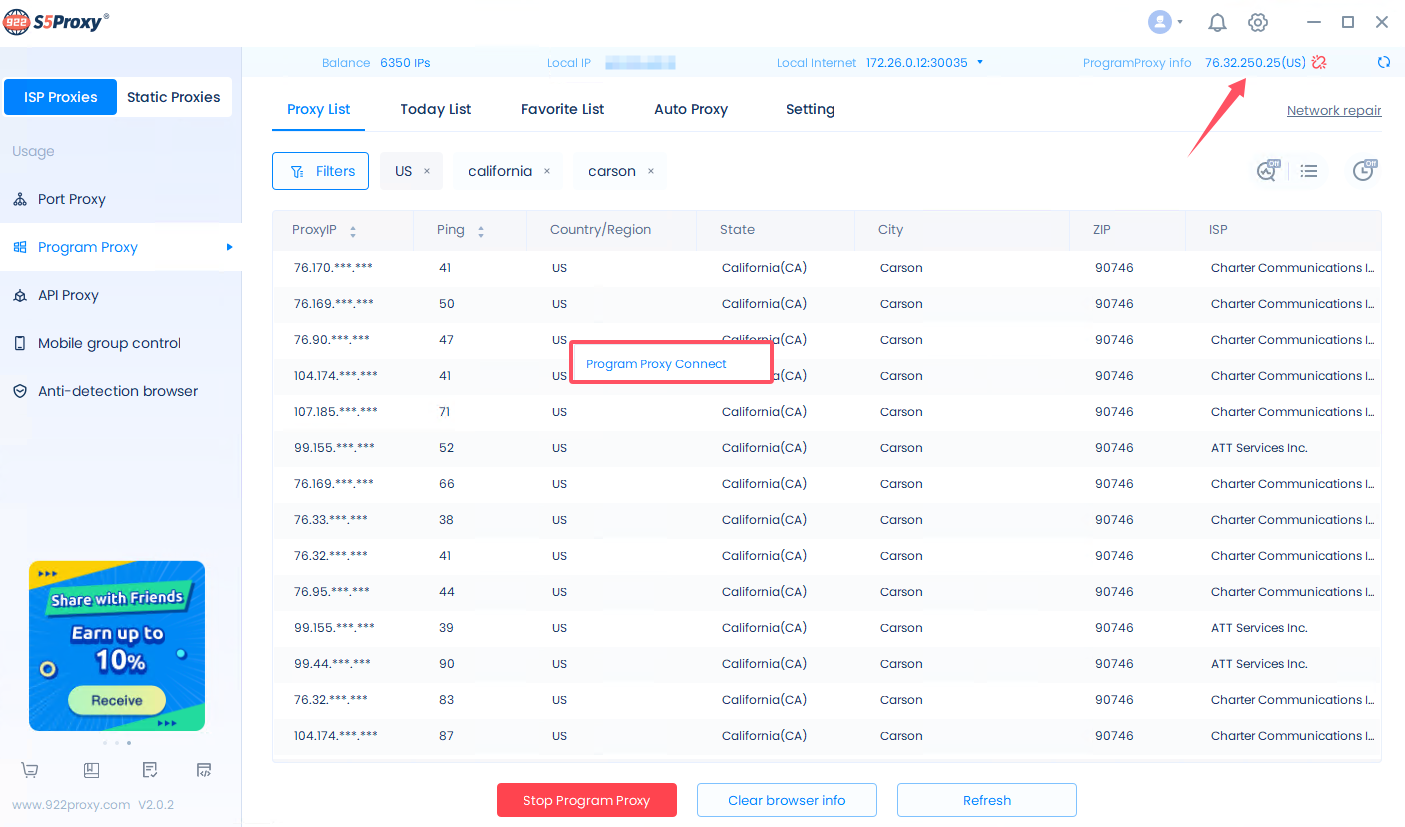This screenshot has height=827, width=1405.
Task: Click the disconnect broken-link icon beside 76.32.250.25
Action: point(1319,62)
